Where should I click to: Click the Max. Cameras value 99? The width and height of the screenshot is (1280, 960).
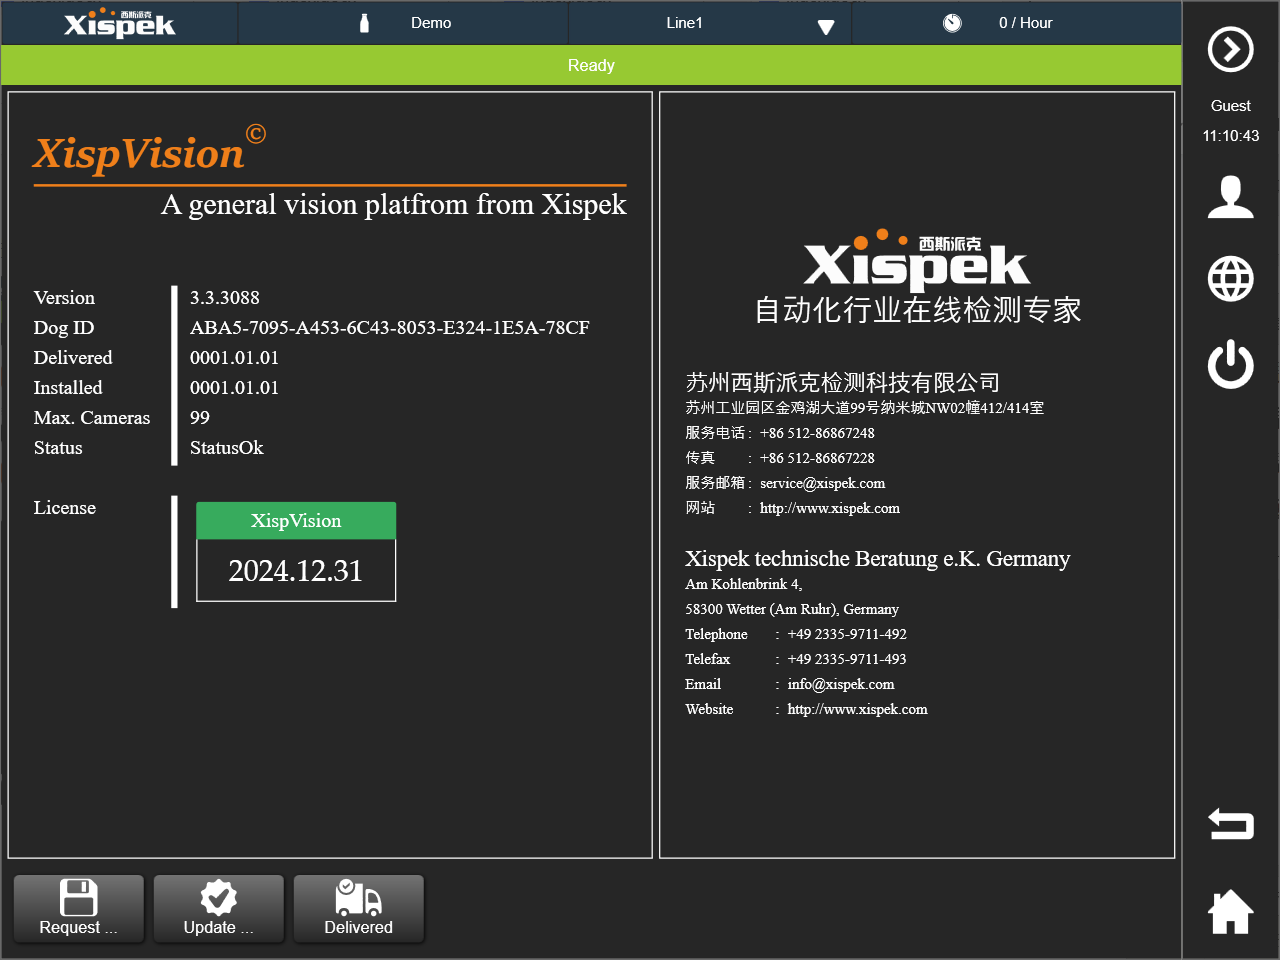[x=200, y=418]
